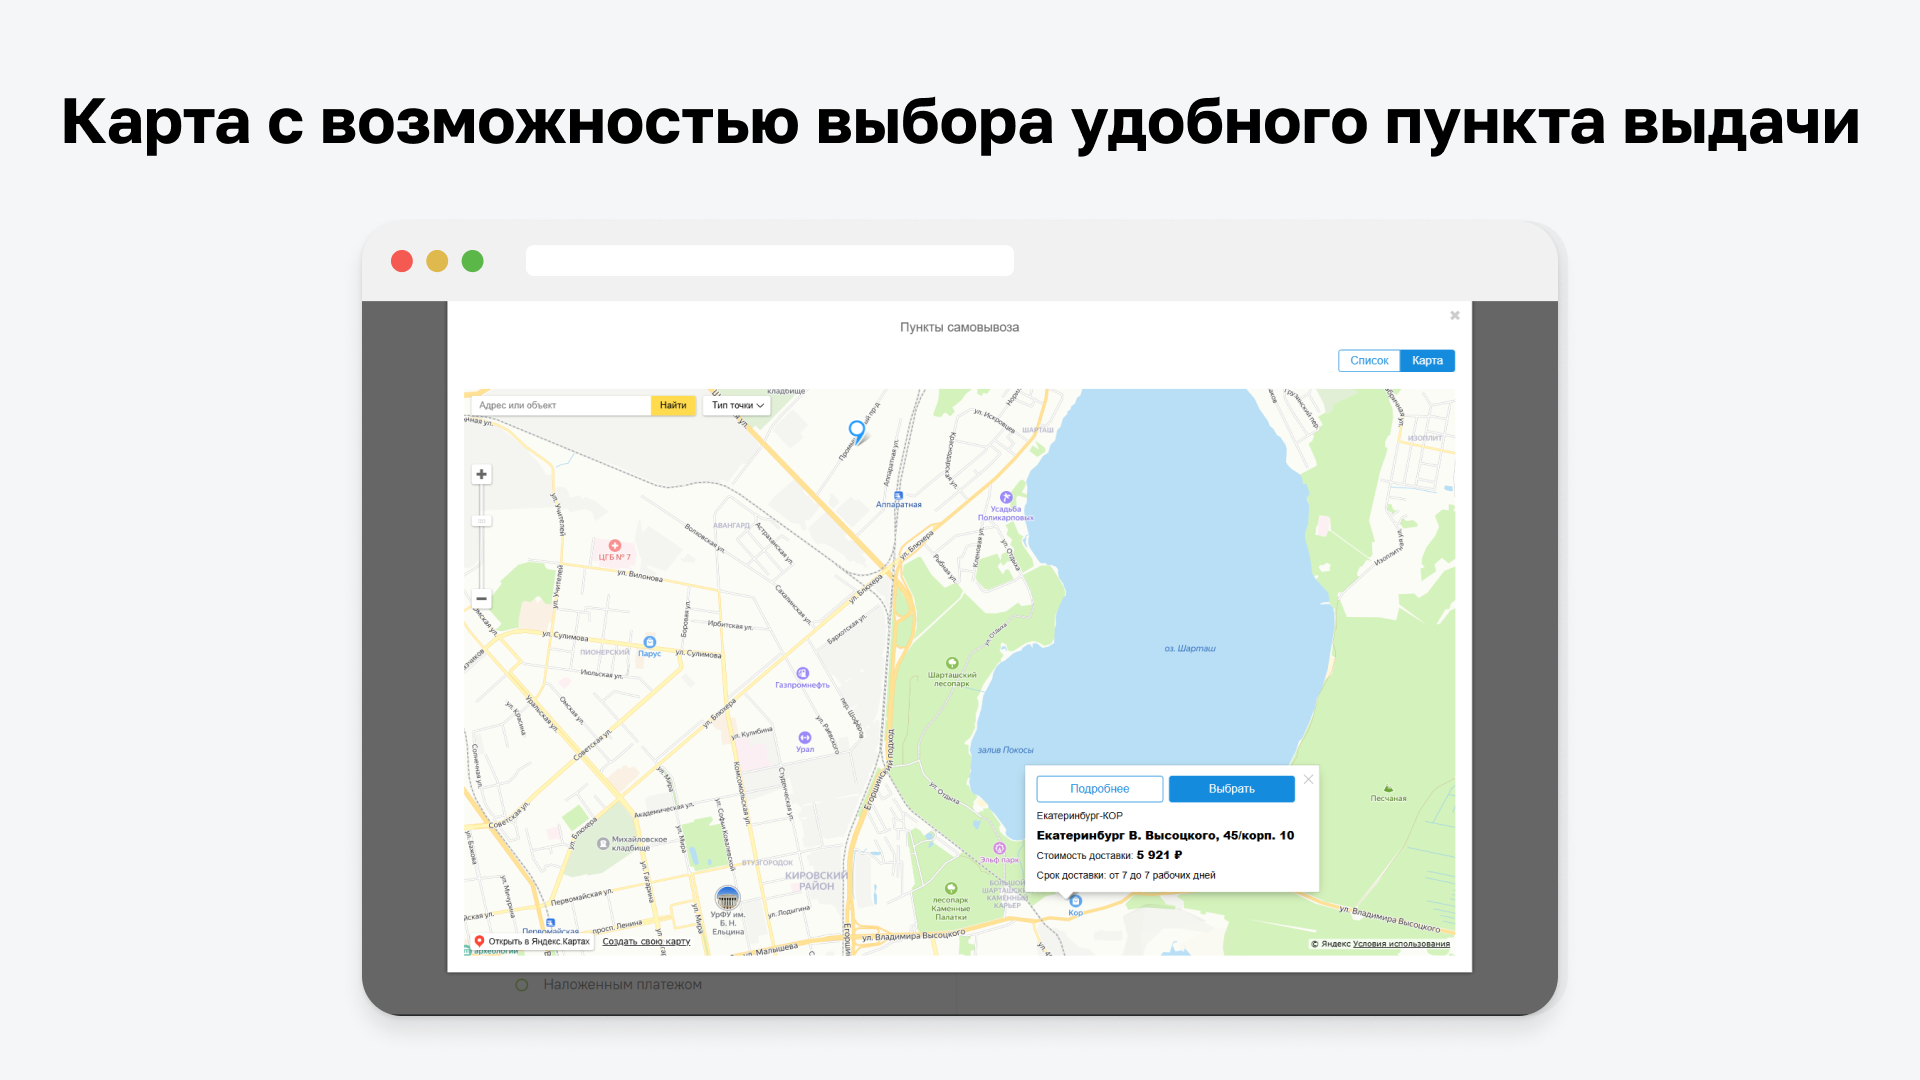Focus the Адрес или объект search field
The height and width of the screenshot is (1080, 1920).
point(560,405)
